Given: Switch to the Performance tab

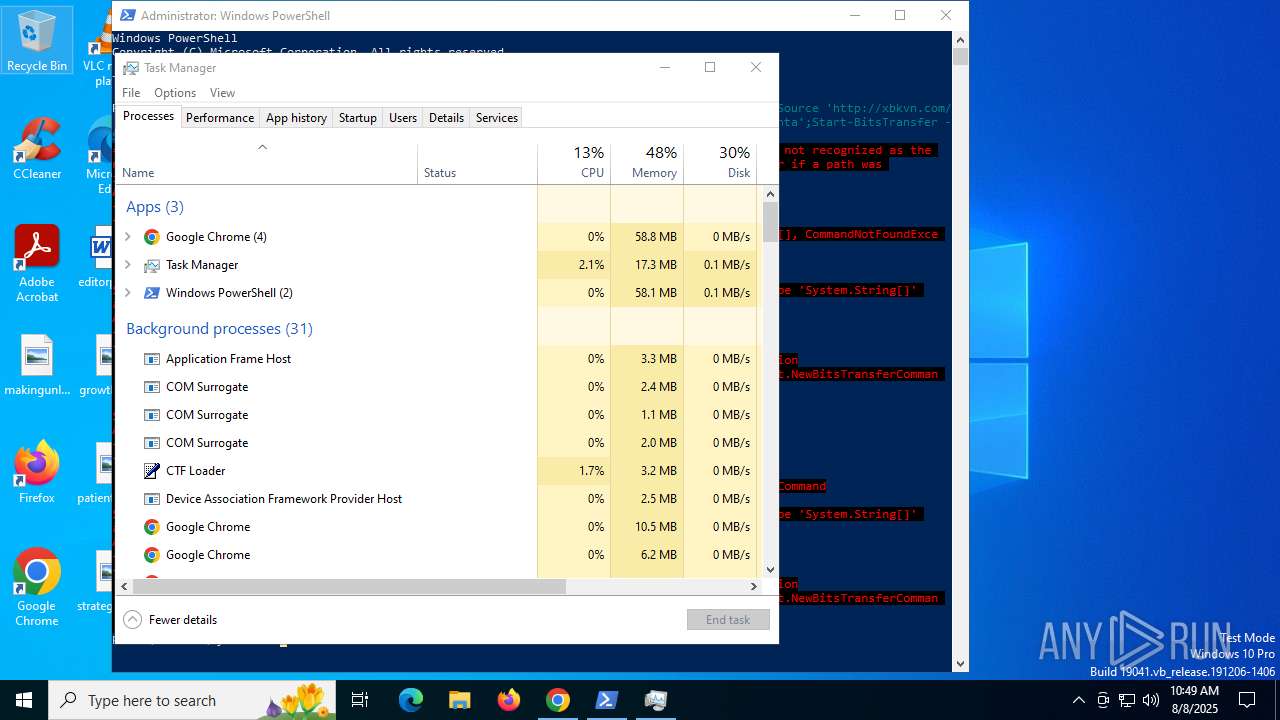Looking at the screenshot, I should (220, 118).
